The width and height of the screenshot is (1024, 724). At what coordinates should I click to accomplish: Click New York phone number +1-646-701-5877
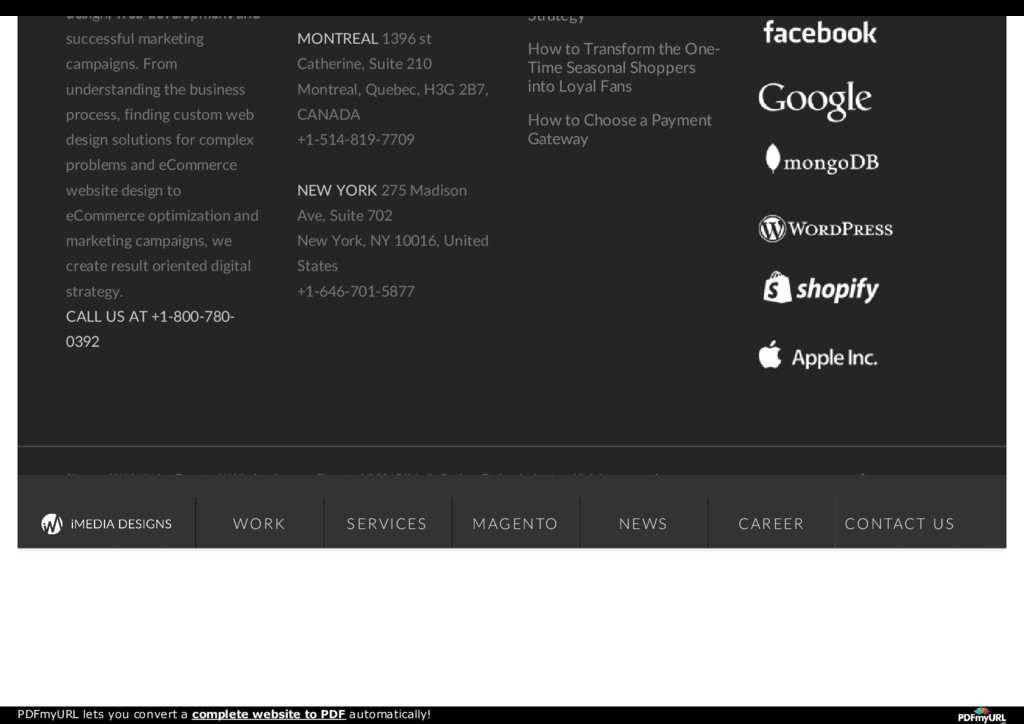tap(356, 291)
